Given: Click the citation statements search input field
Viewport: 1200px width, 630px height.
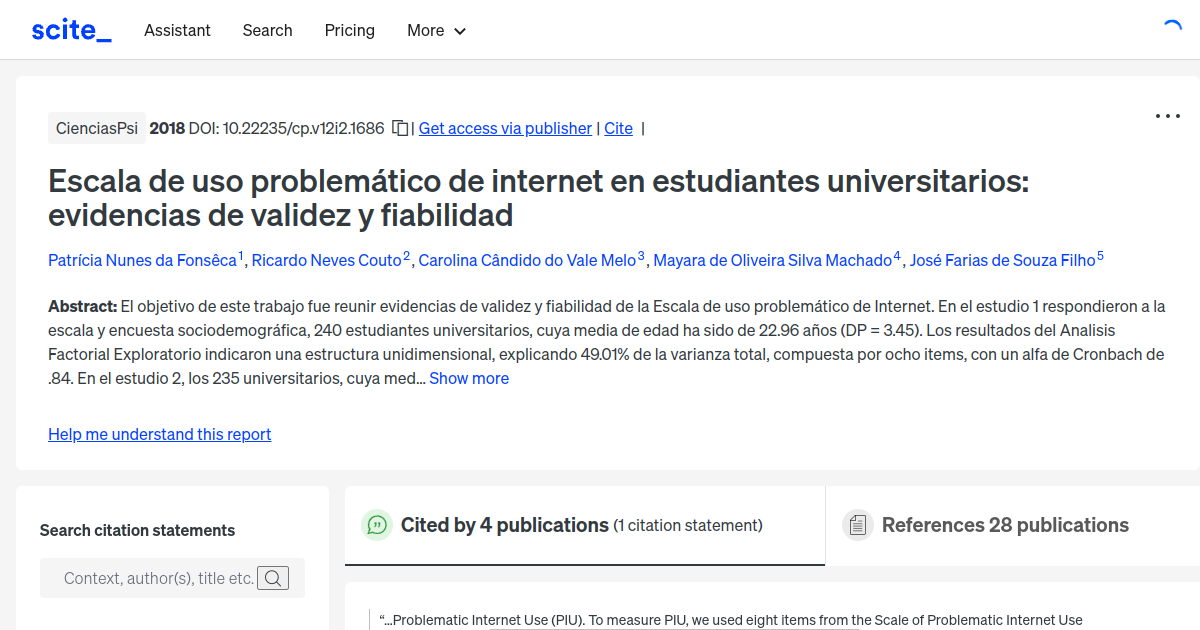Looking at the screenshot, I should (160, 577).
